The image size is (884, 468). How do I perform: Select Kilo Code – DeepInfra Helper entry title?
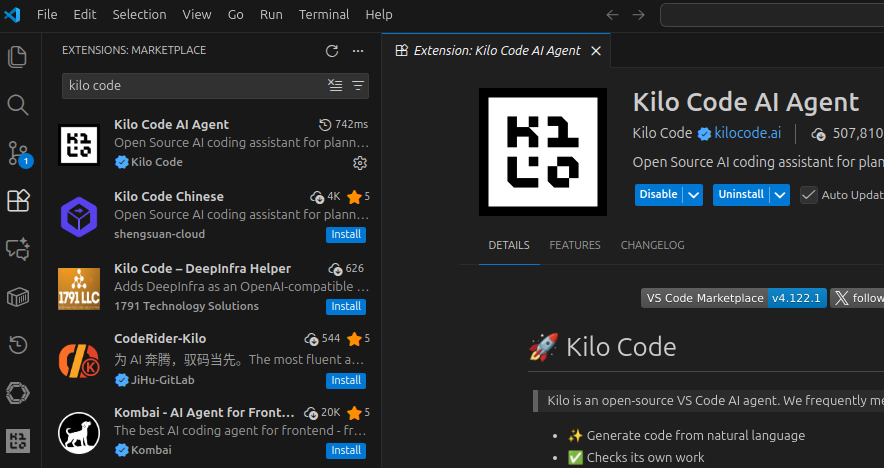click(202, 268)
